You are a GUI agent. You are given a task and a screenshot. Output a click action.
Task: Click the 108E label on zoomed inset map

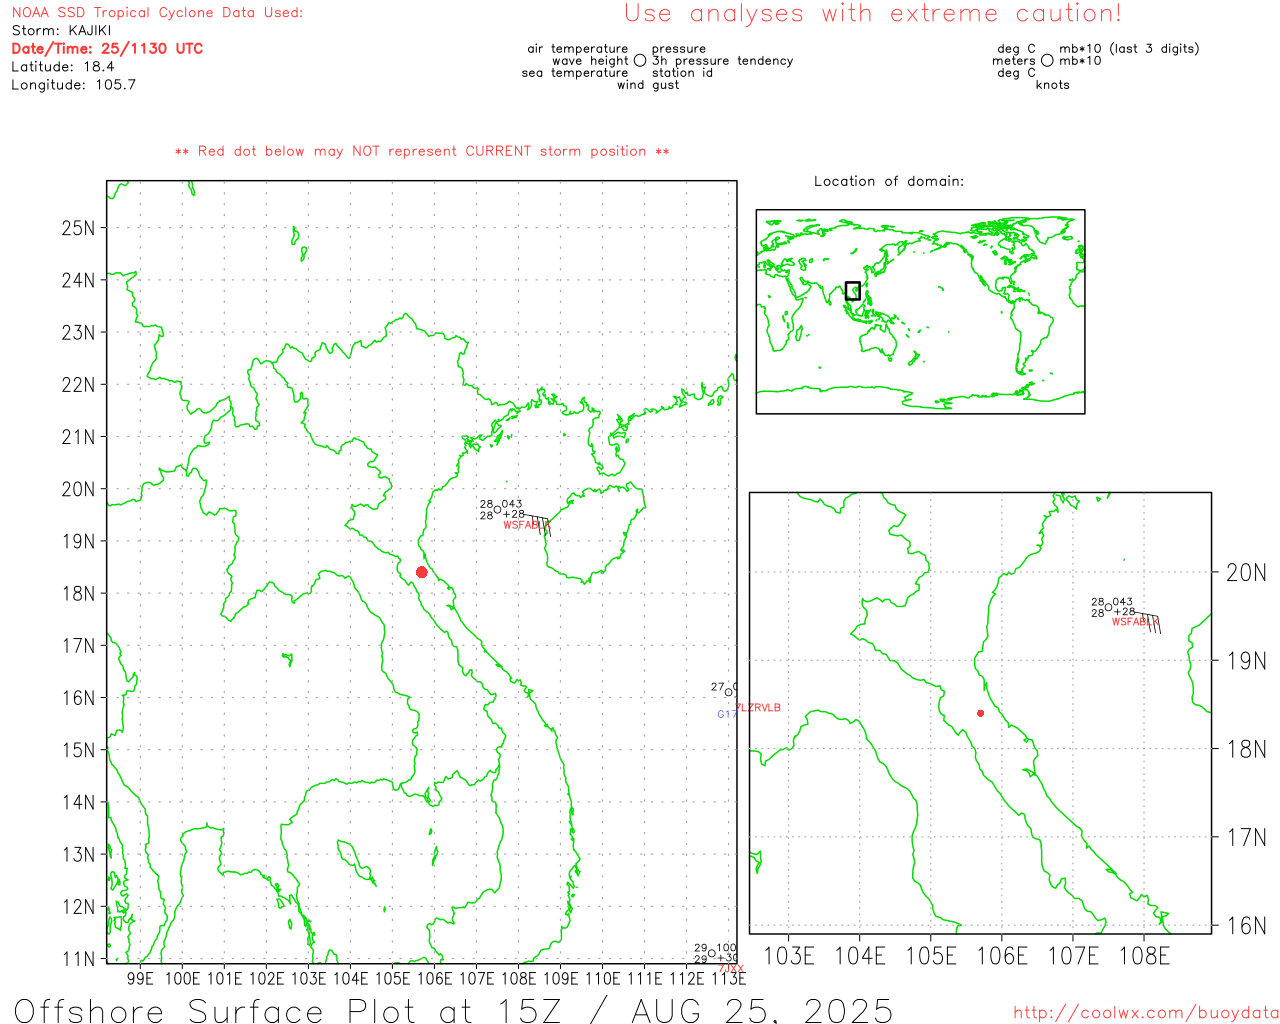click(1144, 956)
